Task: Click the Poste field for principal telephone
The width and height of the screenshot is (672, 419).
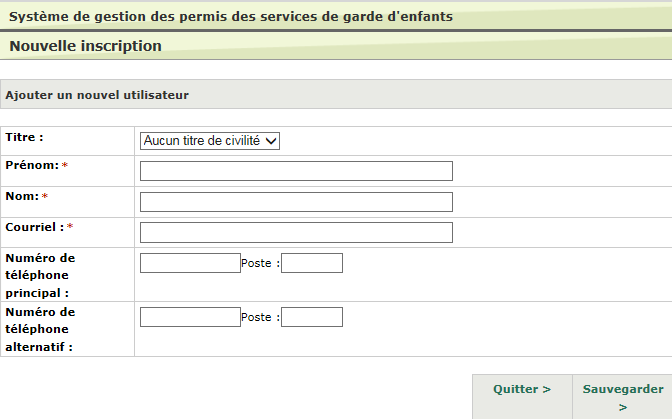Action: point(312,263)
